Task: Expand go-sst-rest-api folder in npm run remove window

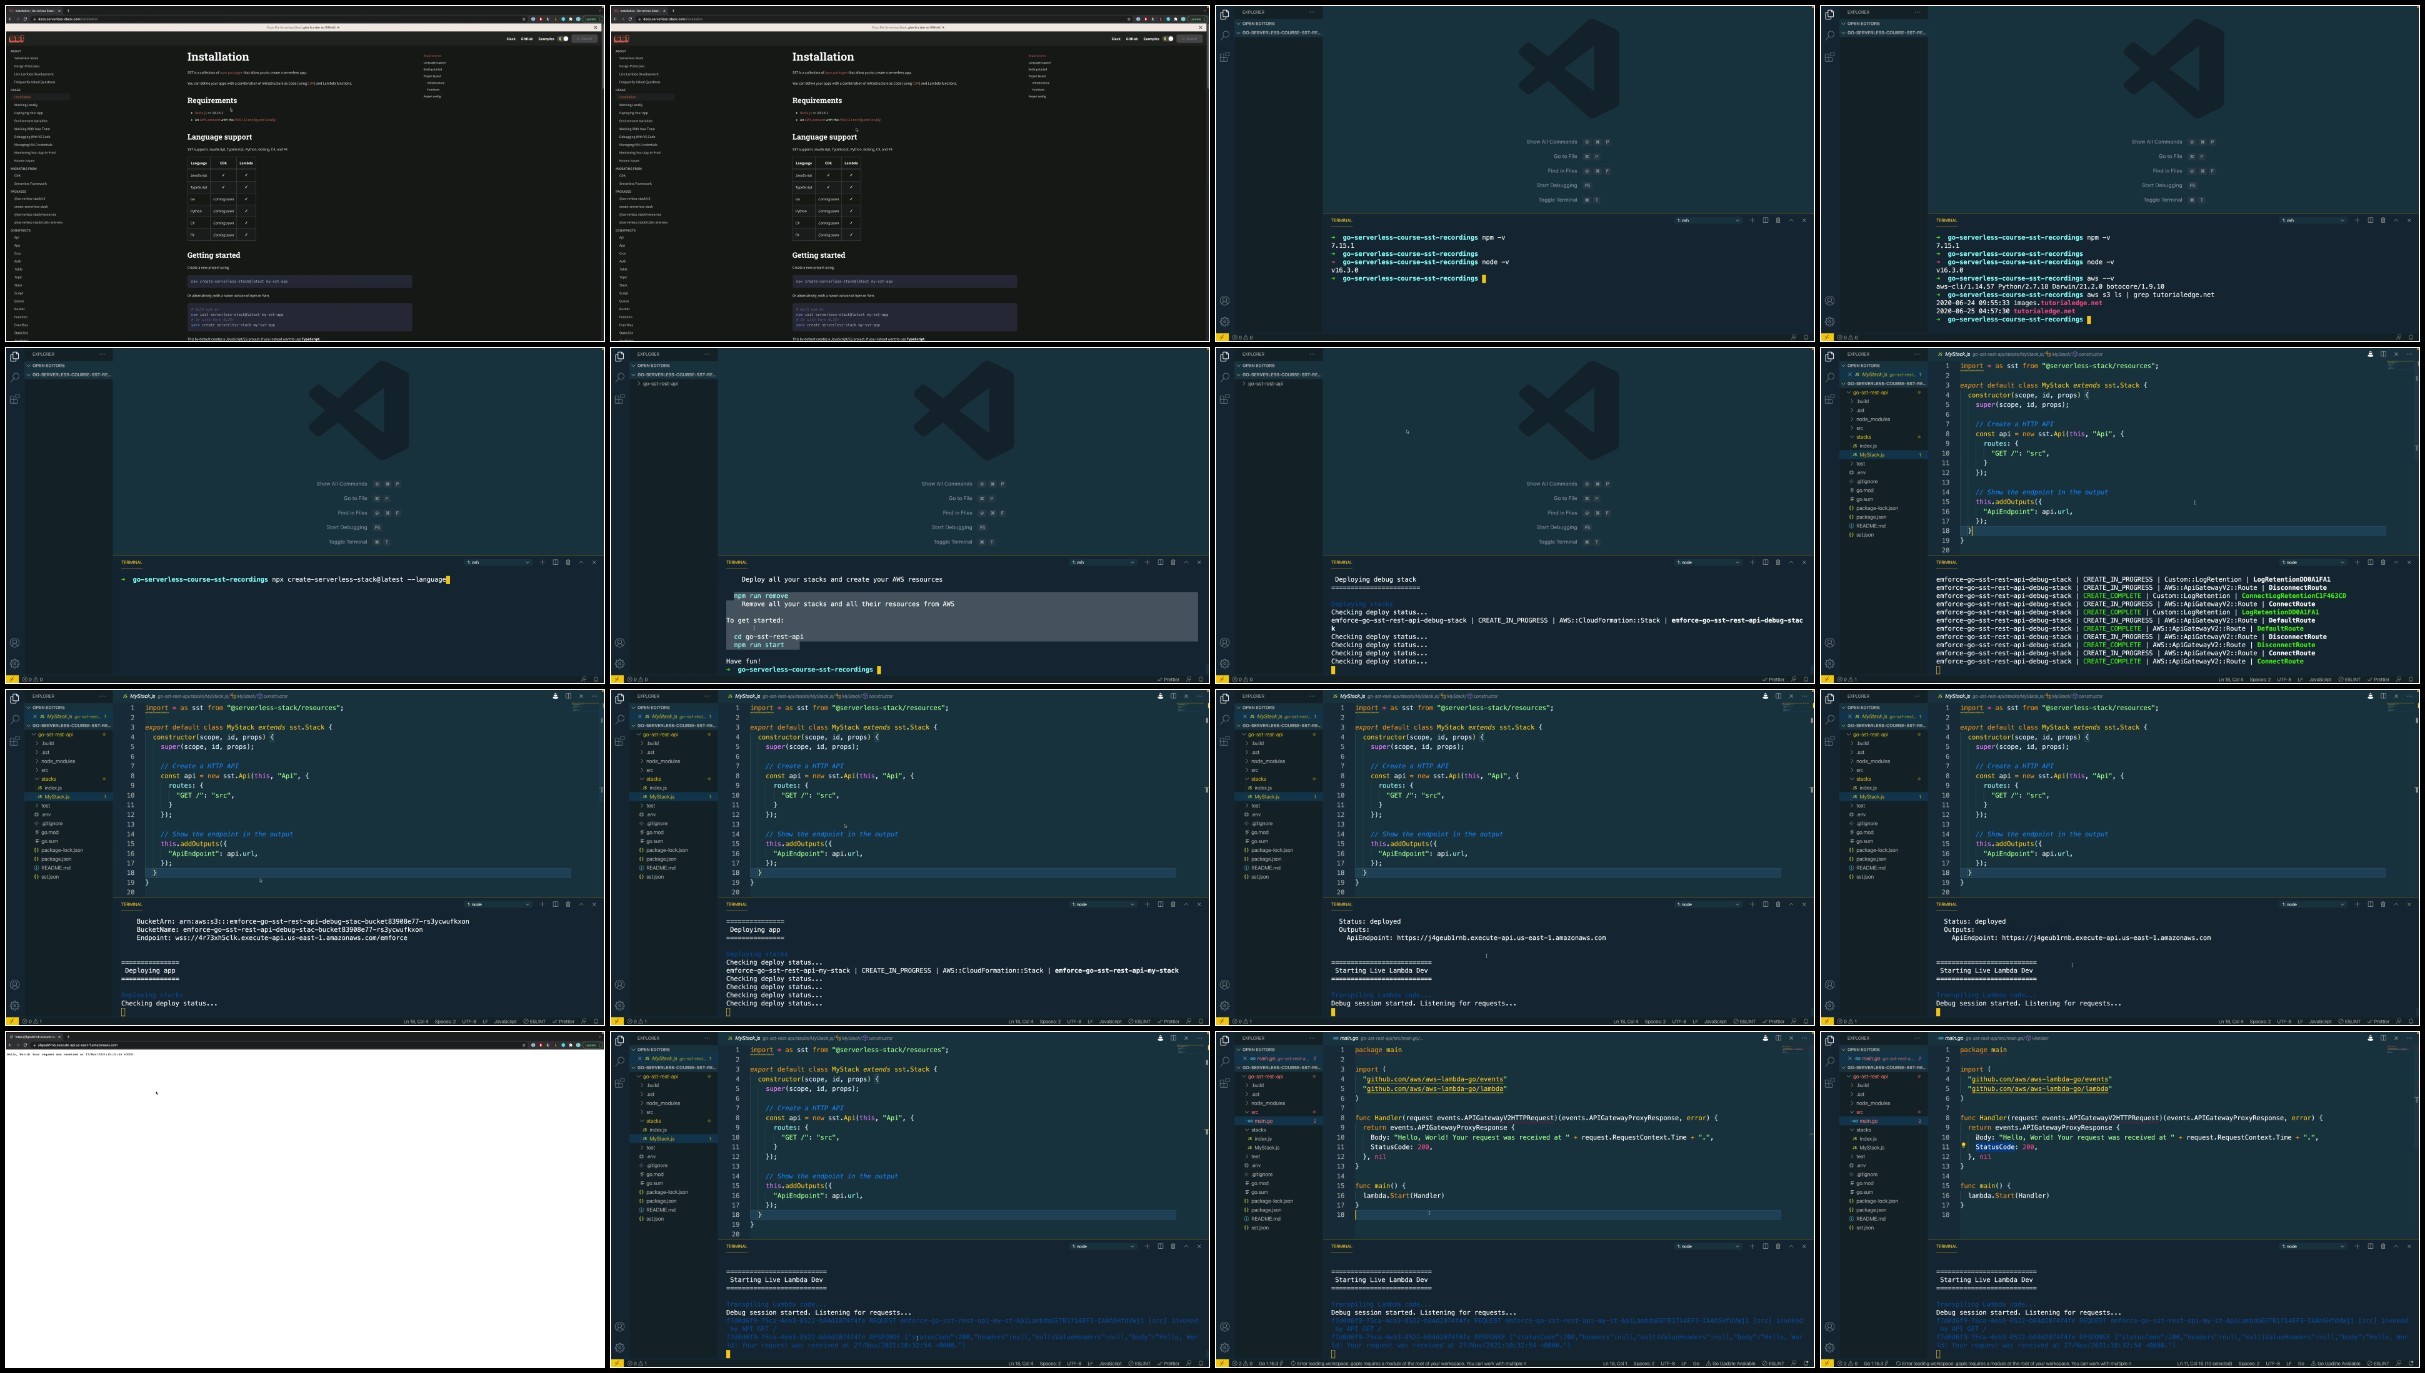Action: click(660, 384)
